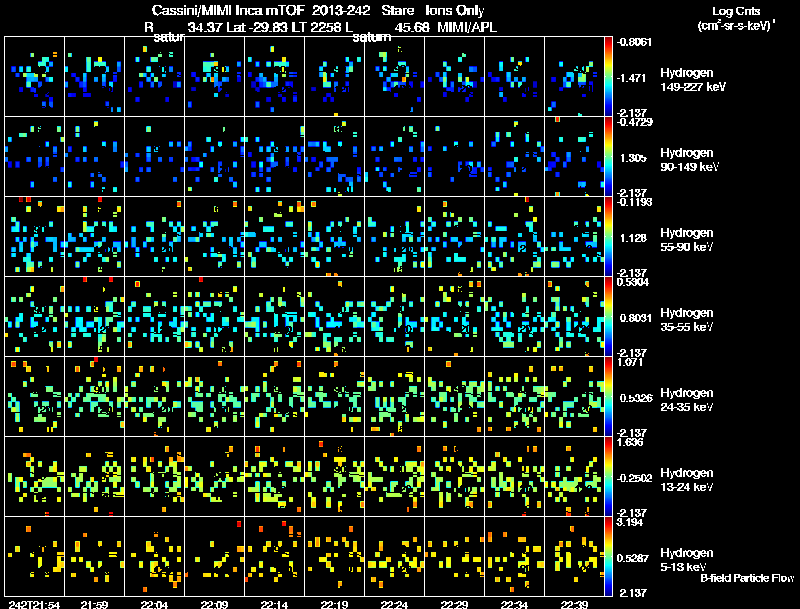
Task: Select the 'Hydrogen 35-55 keV' row label
Action: [x=687, y=320]
